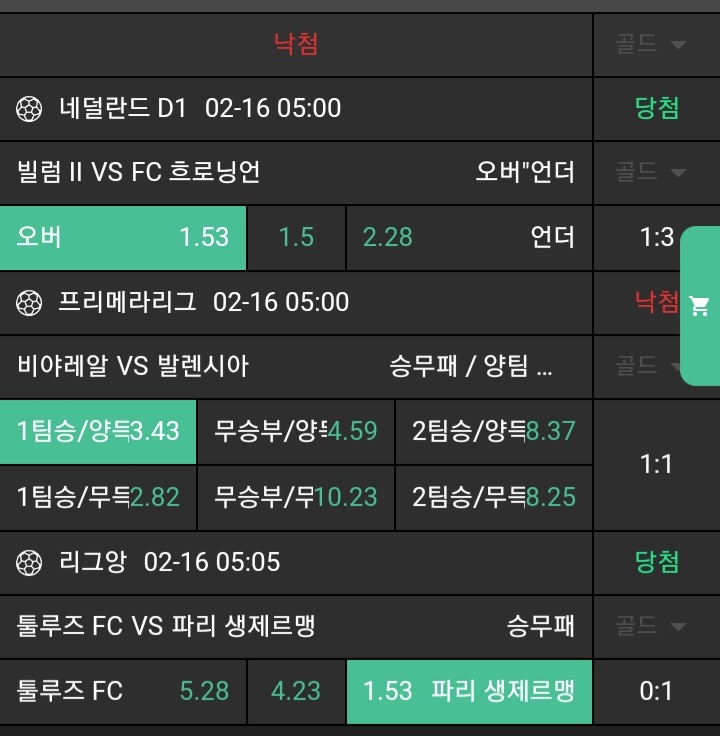This screenshot has width=720, height=736.
Task: Select 무승부/양득 4.59 odds cell
Action: pos(296,431)
